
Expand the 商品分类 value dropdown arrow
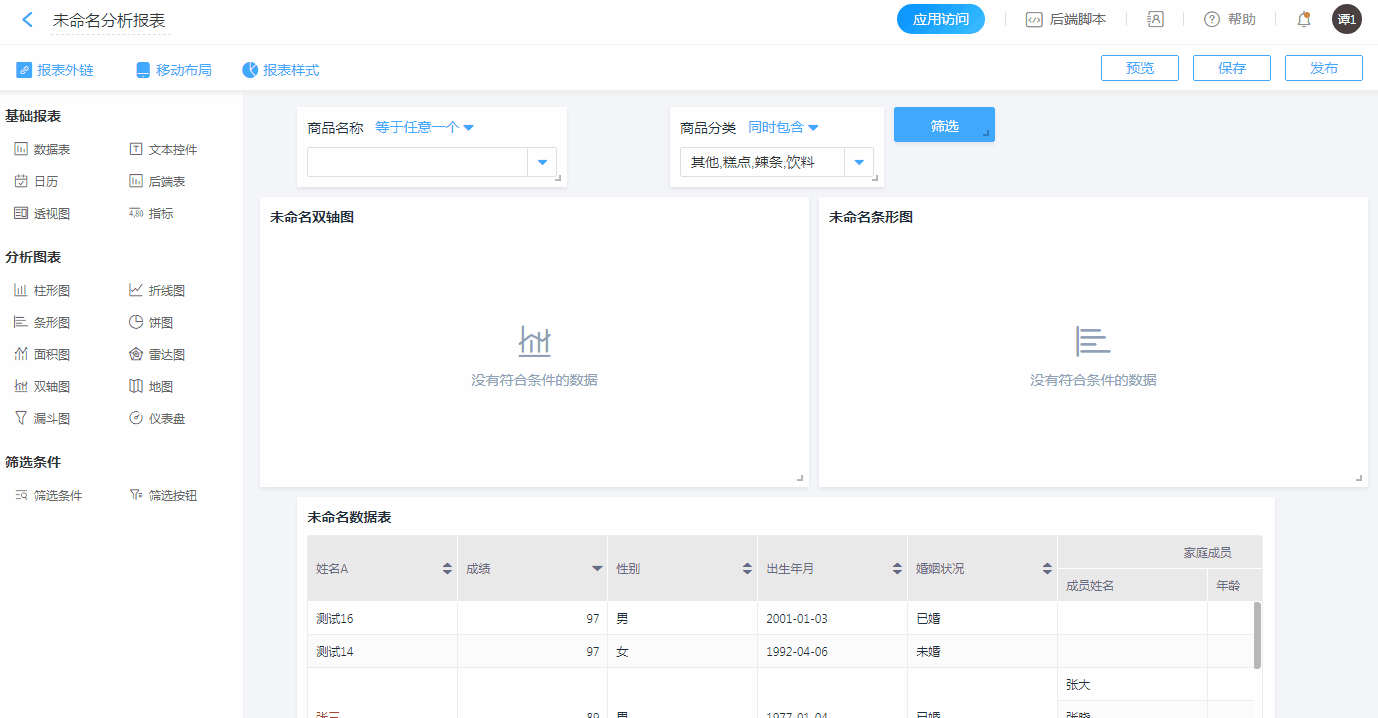pyautogui.click(x=859, y=162)
